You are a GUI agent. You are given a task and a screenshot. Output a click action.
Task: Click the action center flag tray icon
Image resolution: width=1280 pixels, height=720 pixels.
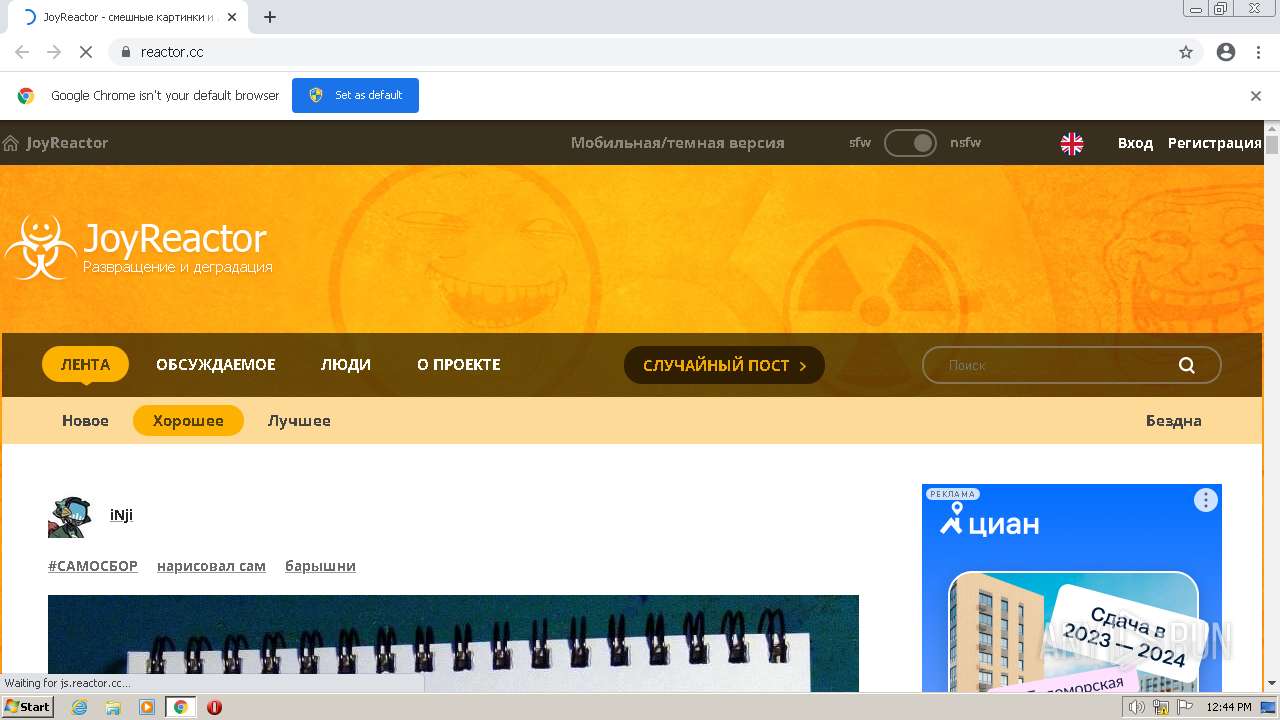tap(1184, 707)
